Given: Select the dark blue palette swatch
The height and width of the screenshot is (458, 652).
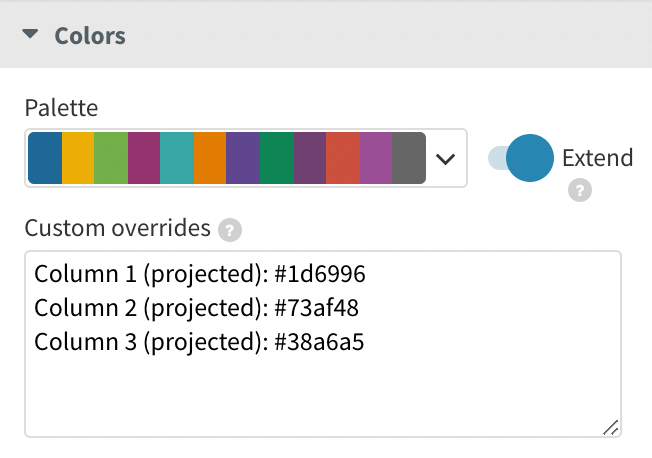Looking at the screenshot, I should point(45,158).
